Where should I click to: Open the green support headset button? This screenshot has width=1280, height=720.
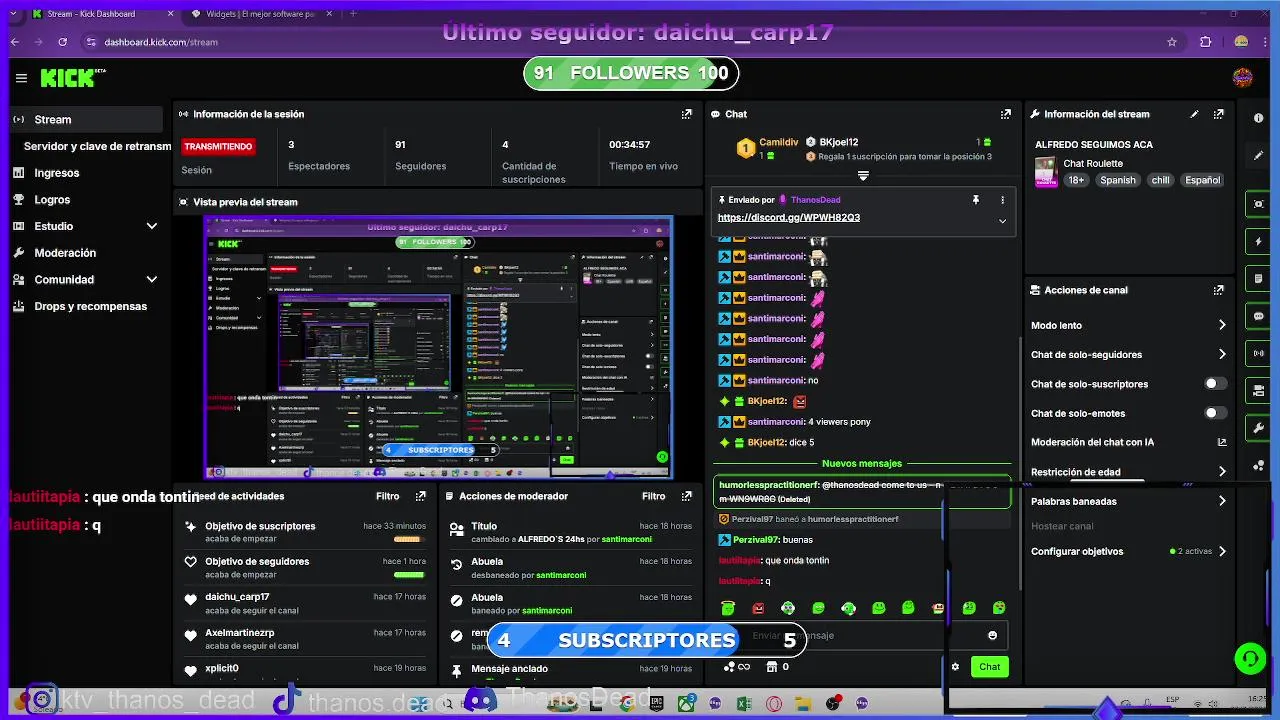tap(1249, 658)
